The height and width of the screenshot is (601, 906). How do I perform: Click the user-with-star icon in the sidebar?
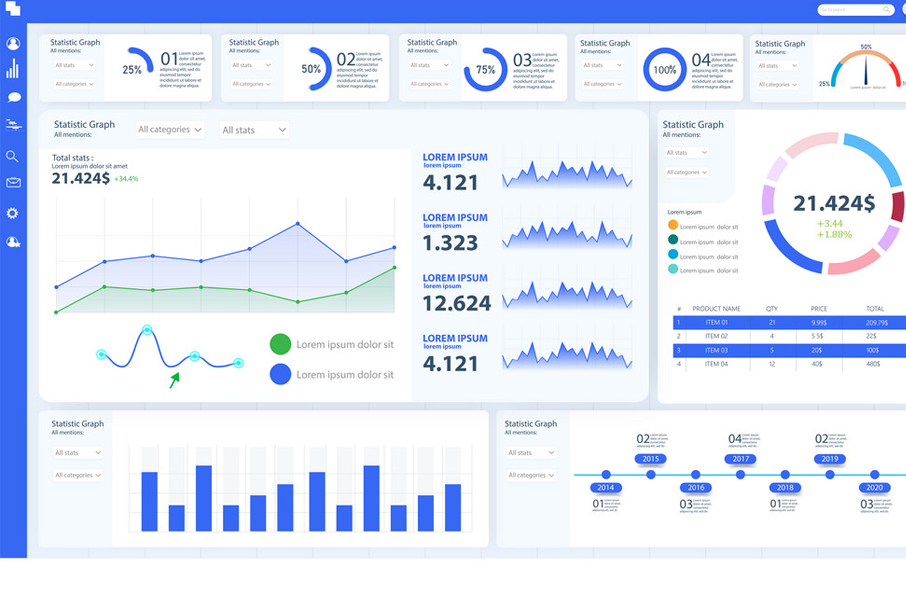(x=13, y=242)
